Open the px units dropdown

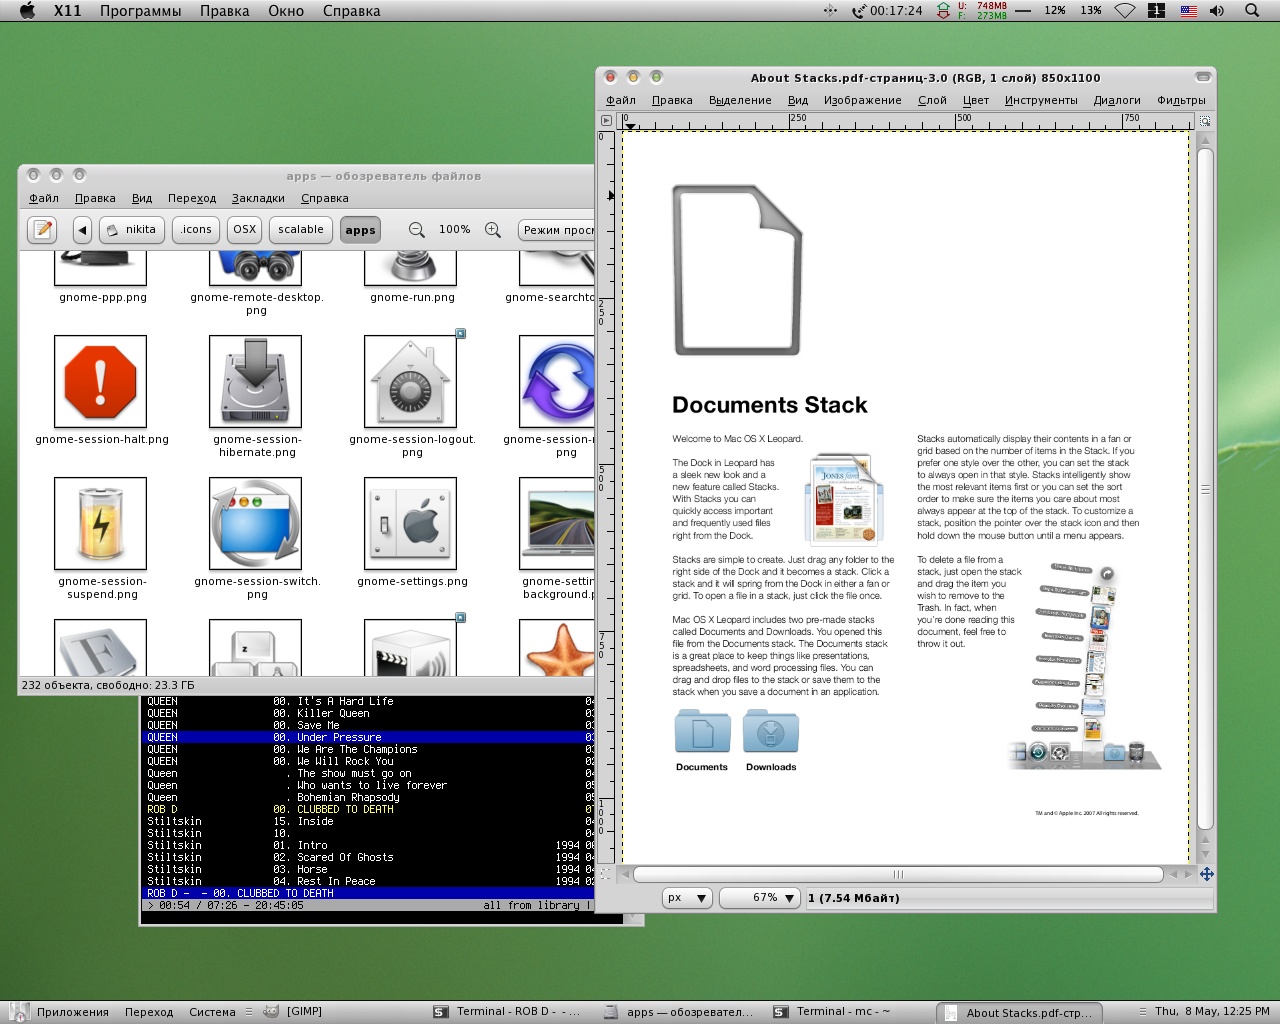point(687,898)
